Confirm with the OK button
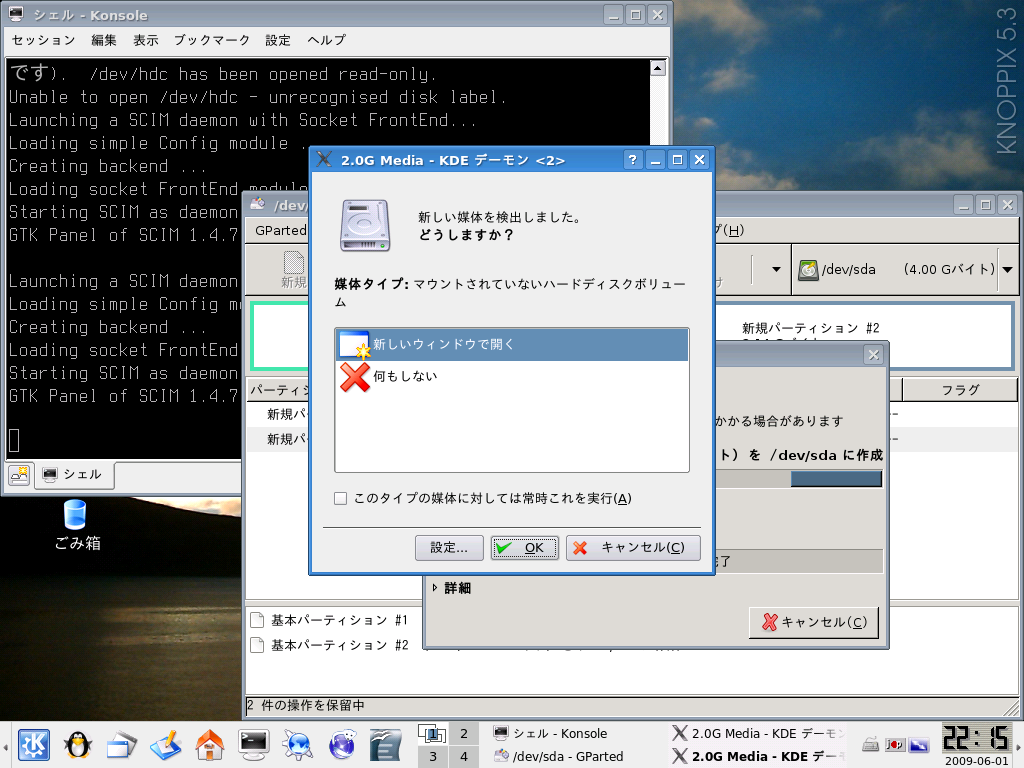This screenshot has height=768, width=1024. point(524,548)
